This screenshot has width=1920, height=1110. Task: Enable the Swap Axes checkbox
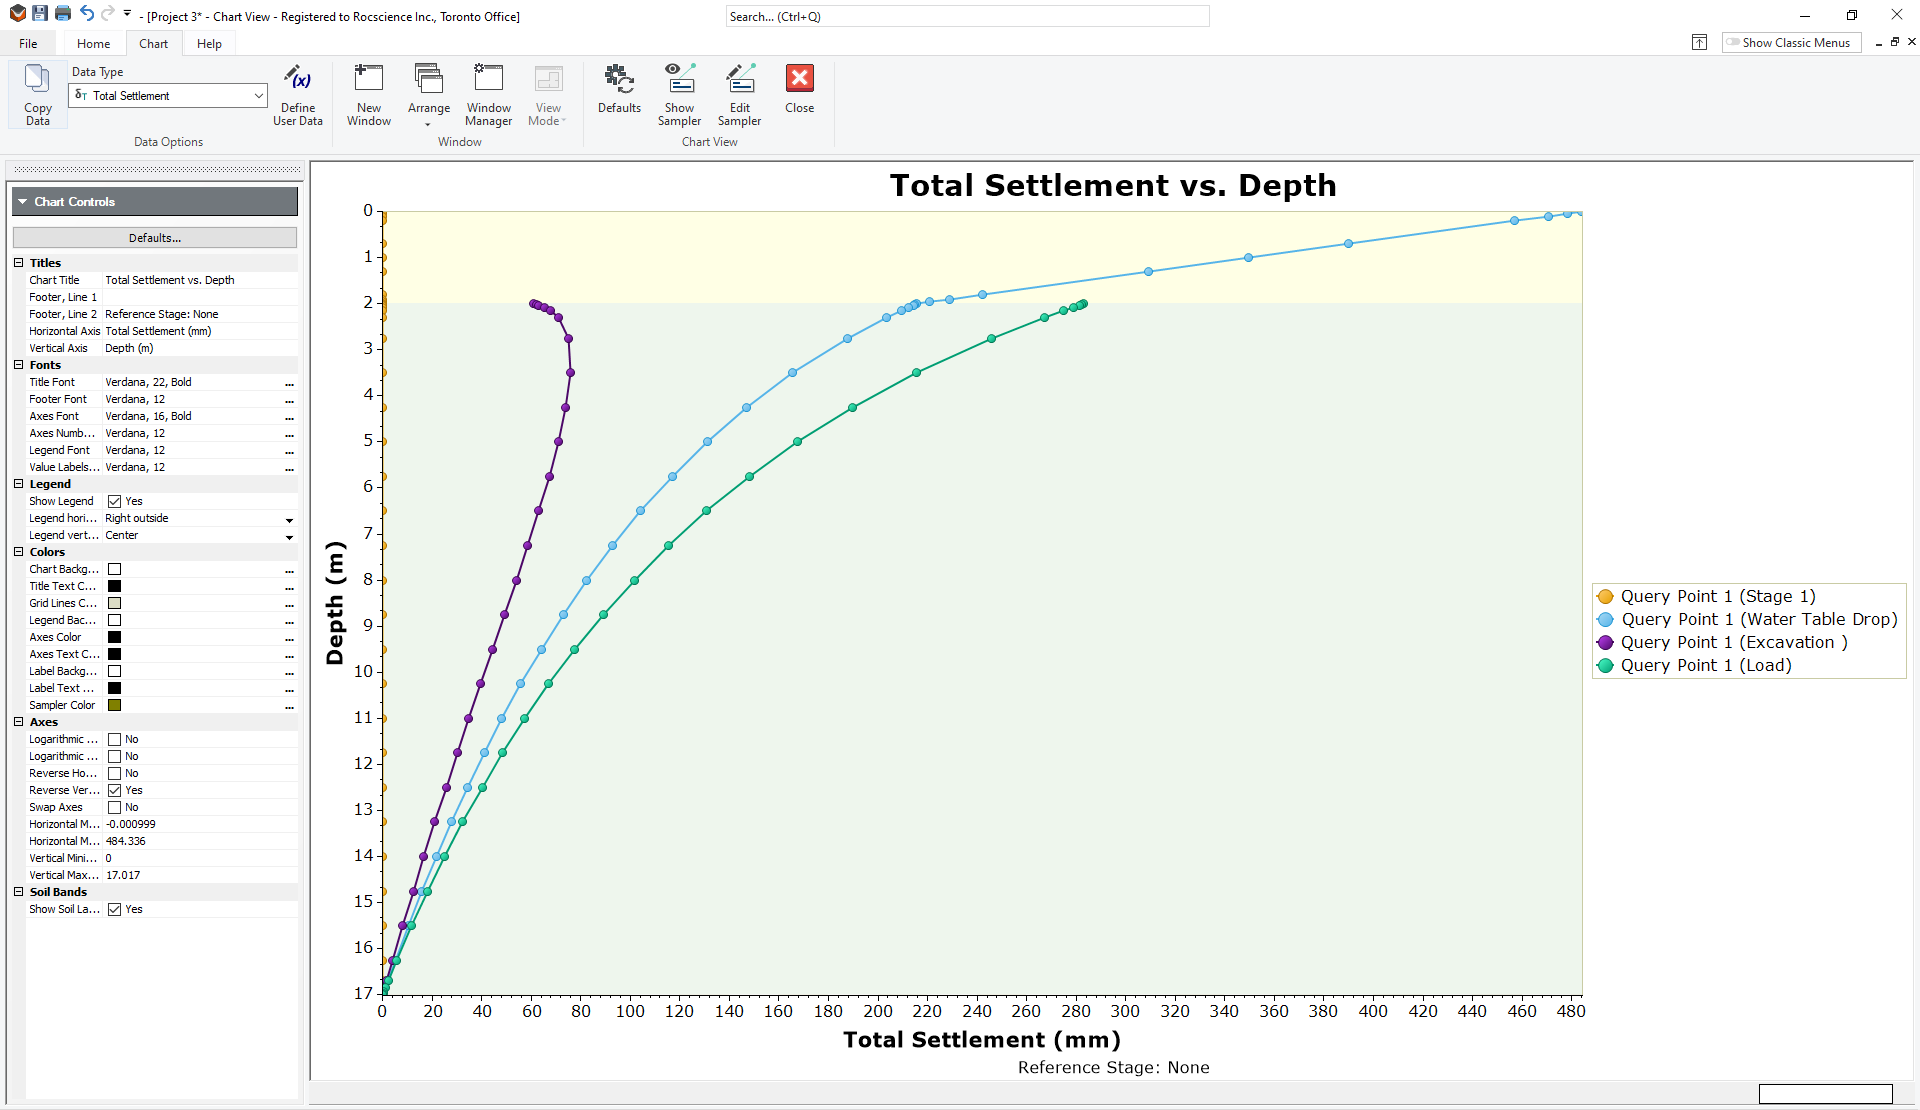[117, 807]
